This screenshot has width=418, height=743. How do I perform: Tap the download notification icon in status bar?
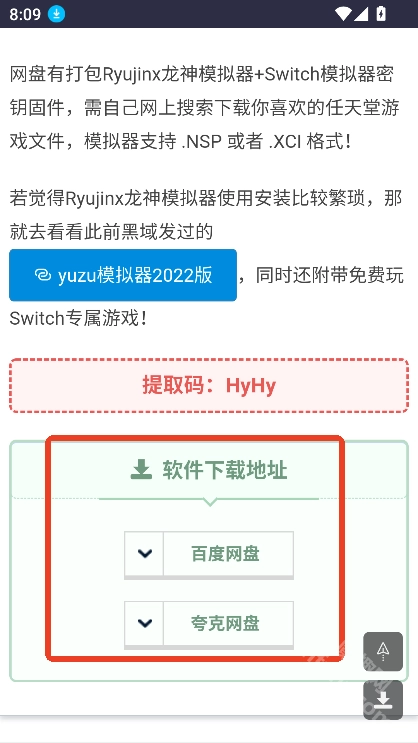(x=56, y=14)
